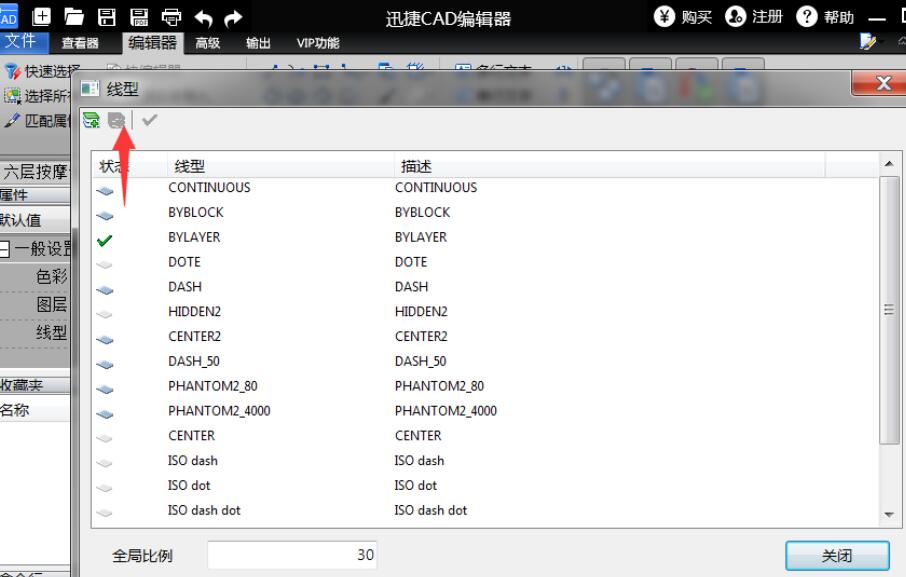
Task: Click the 图层 property in left panel
Action: pyautogui.click(x=51, y=305)
